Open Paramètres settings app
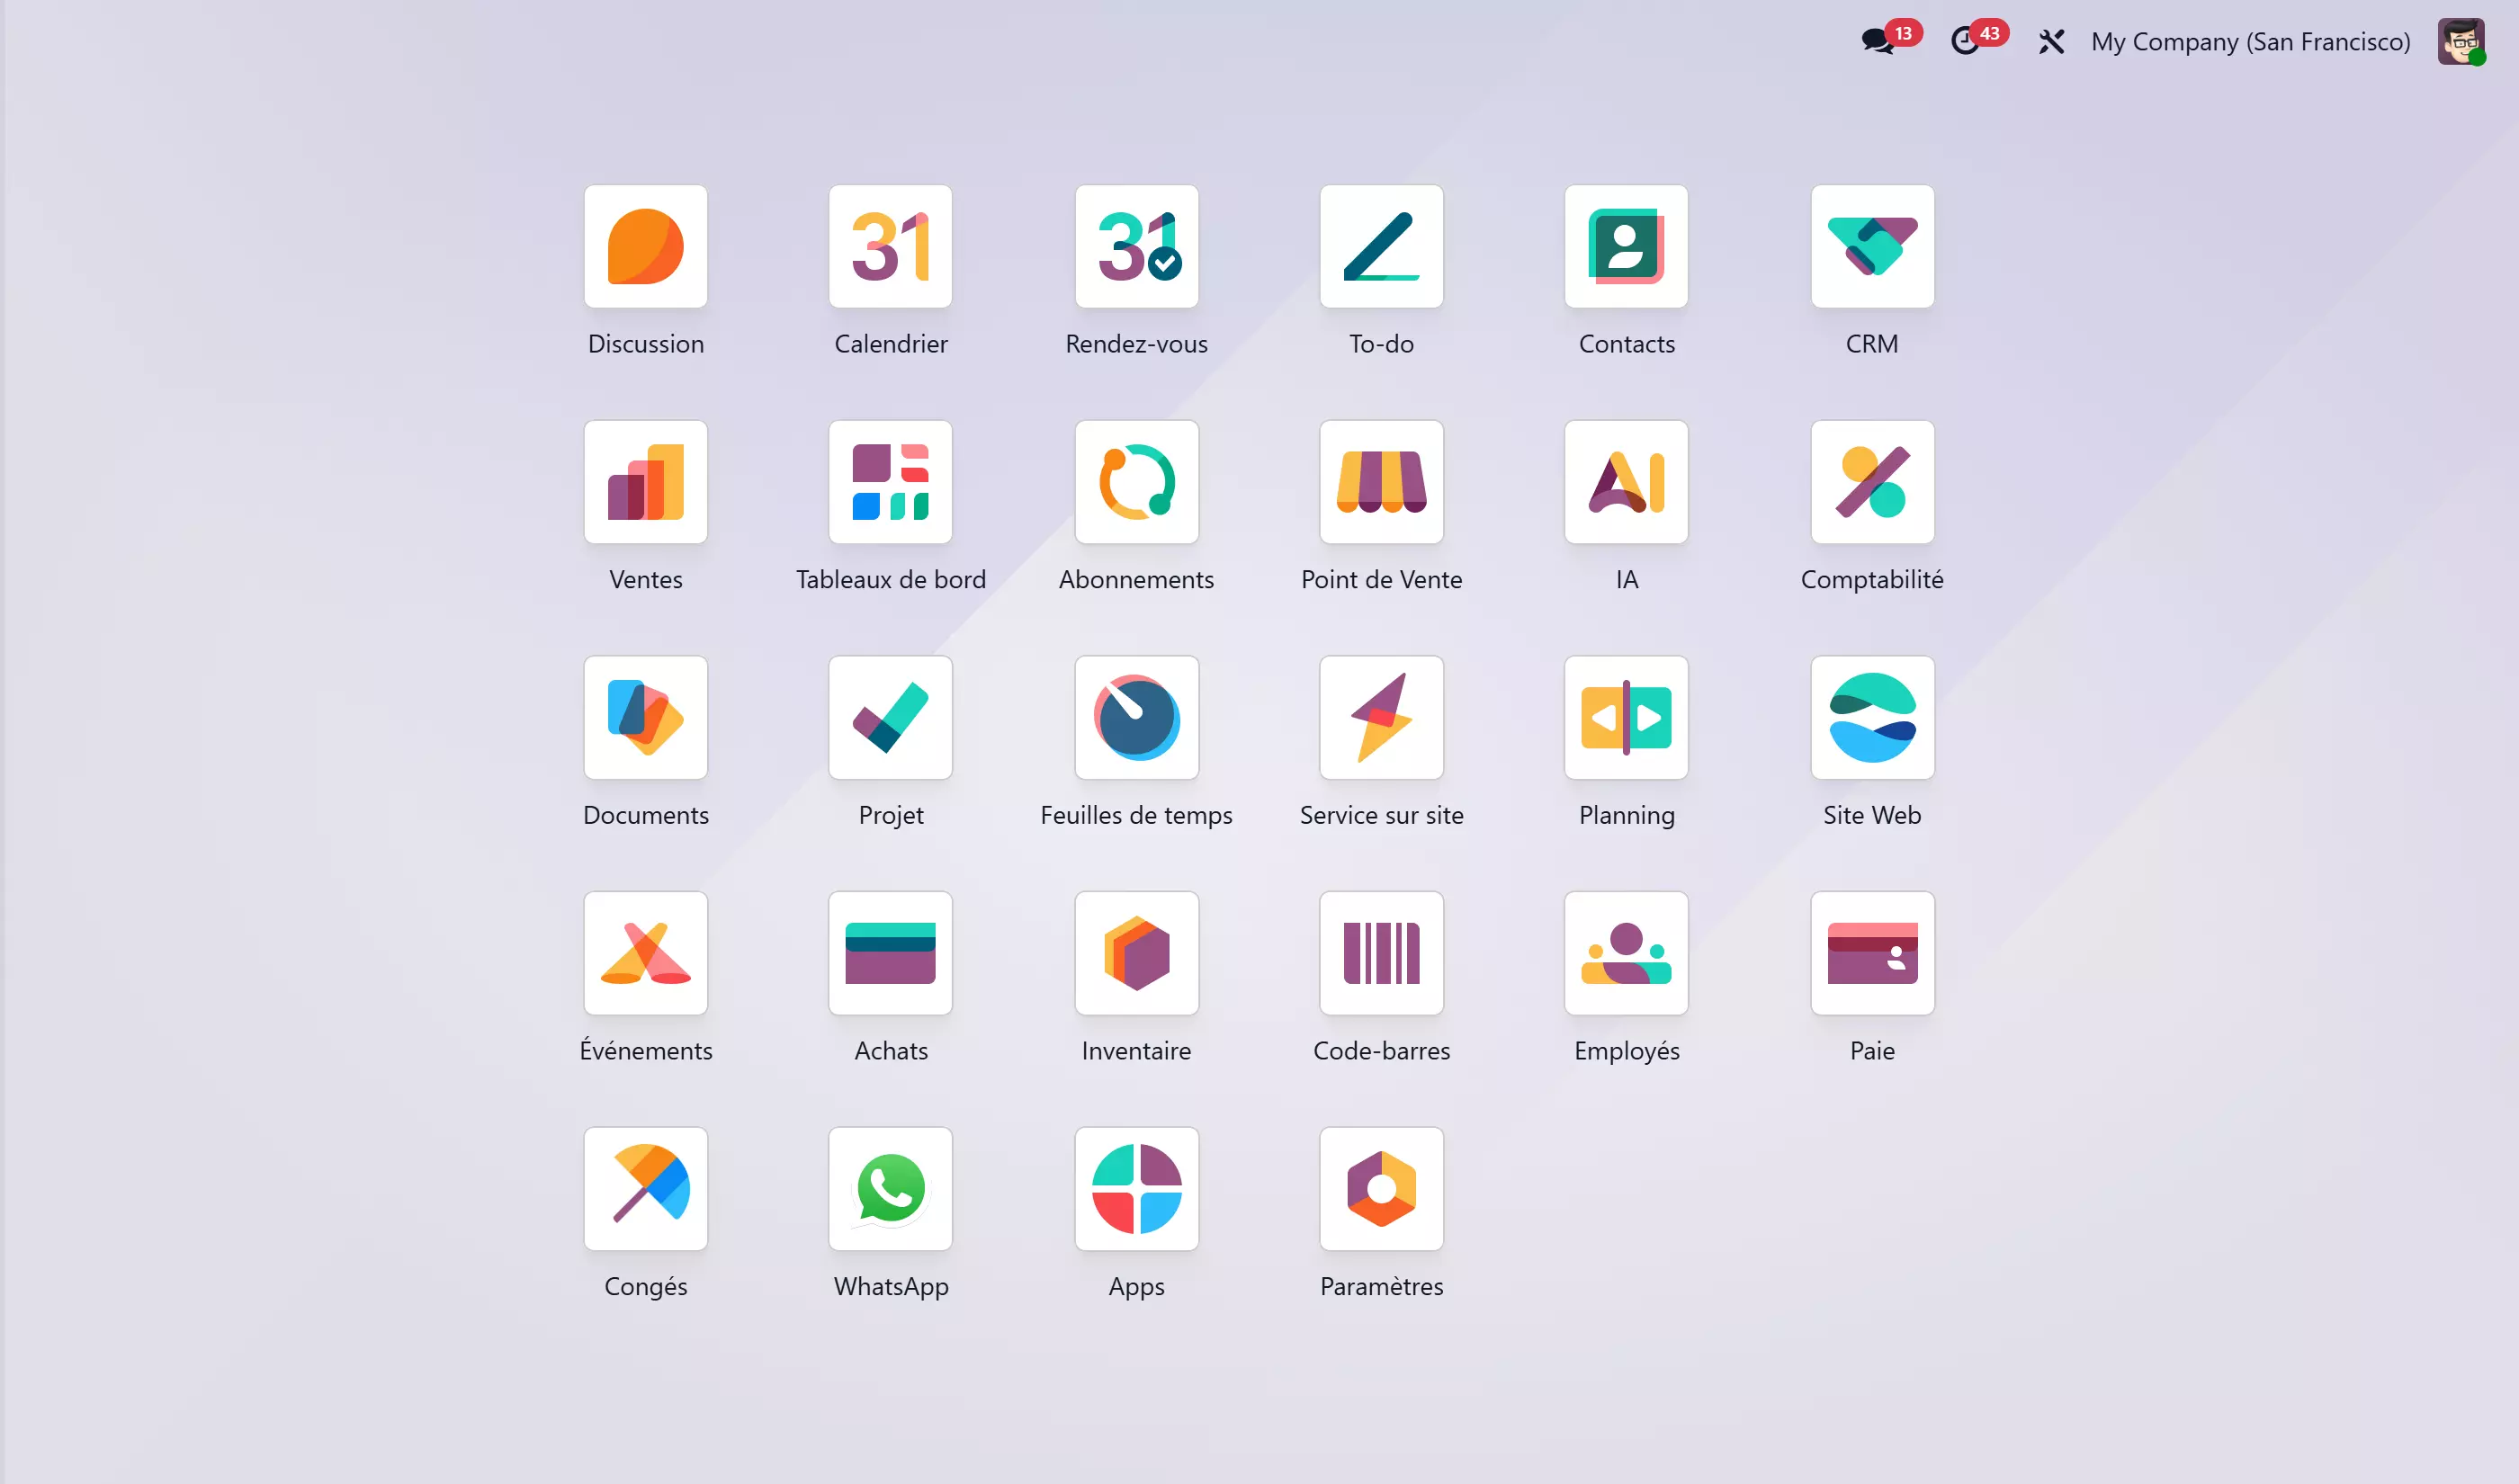 click(1381, 1188)
